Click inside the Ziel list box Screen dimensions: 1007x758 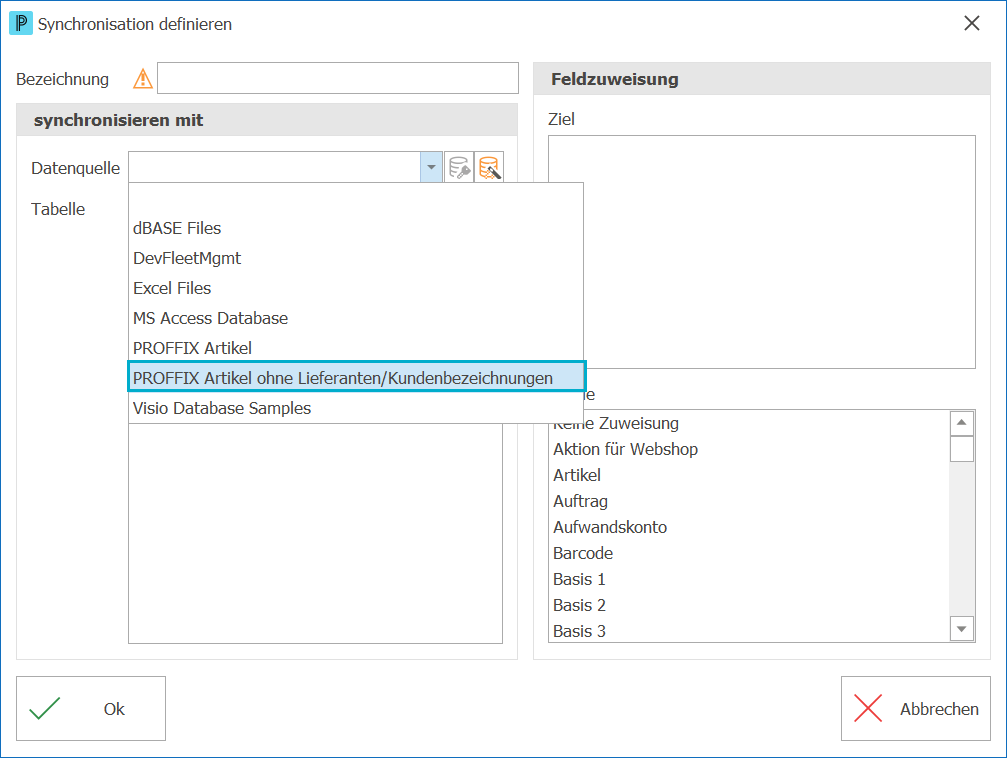[x=762, y=252]
